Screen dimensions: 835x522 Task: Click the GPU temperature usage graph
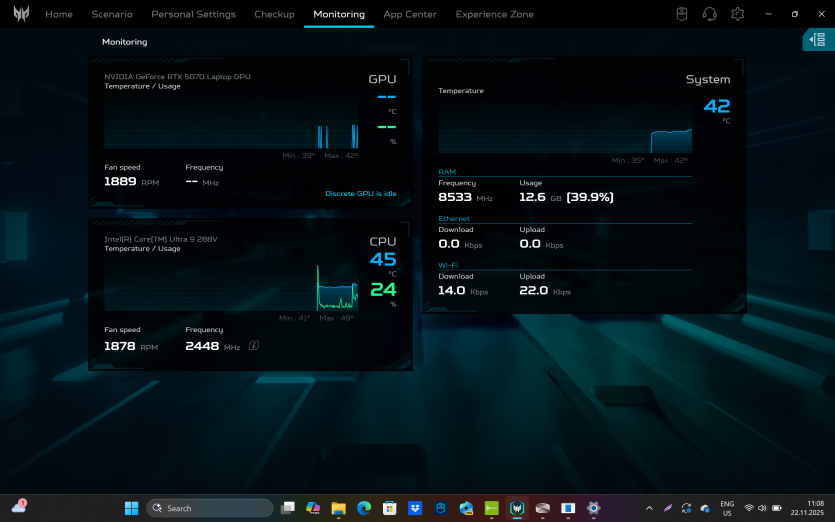click(231, 123)
